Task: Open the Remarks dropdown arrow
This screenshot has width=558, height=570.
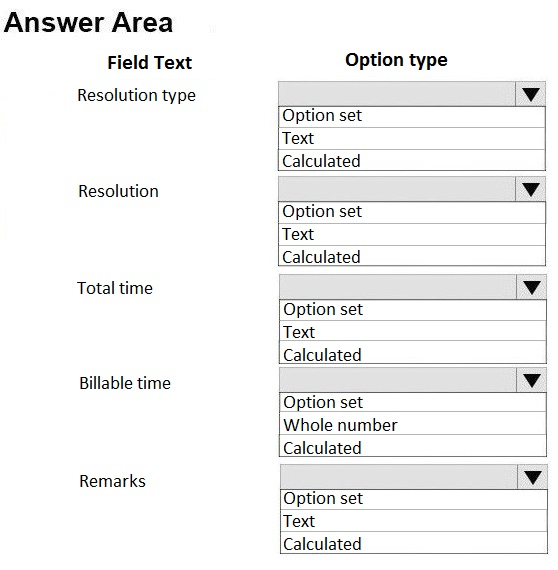Action: 533,477
